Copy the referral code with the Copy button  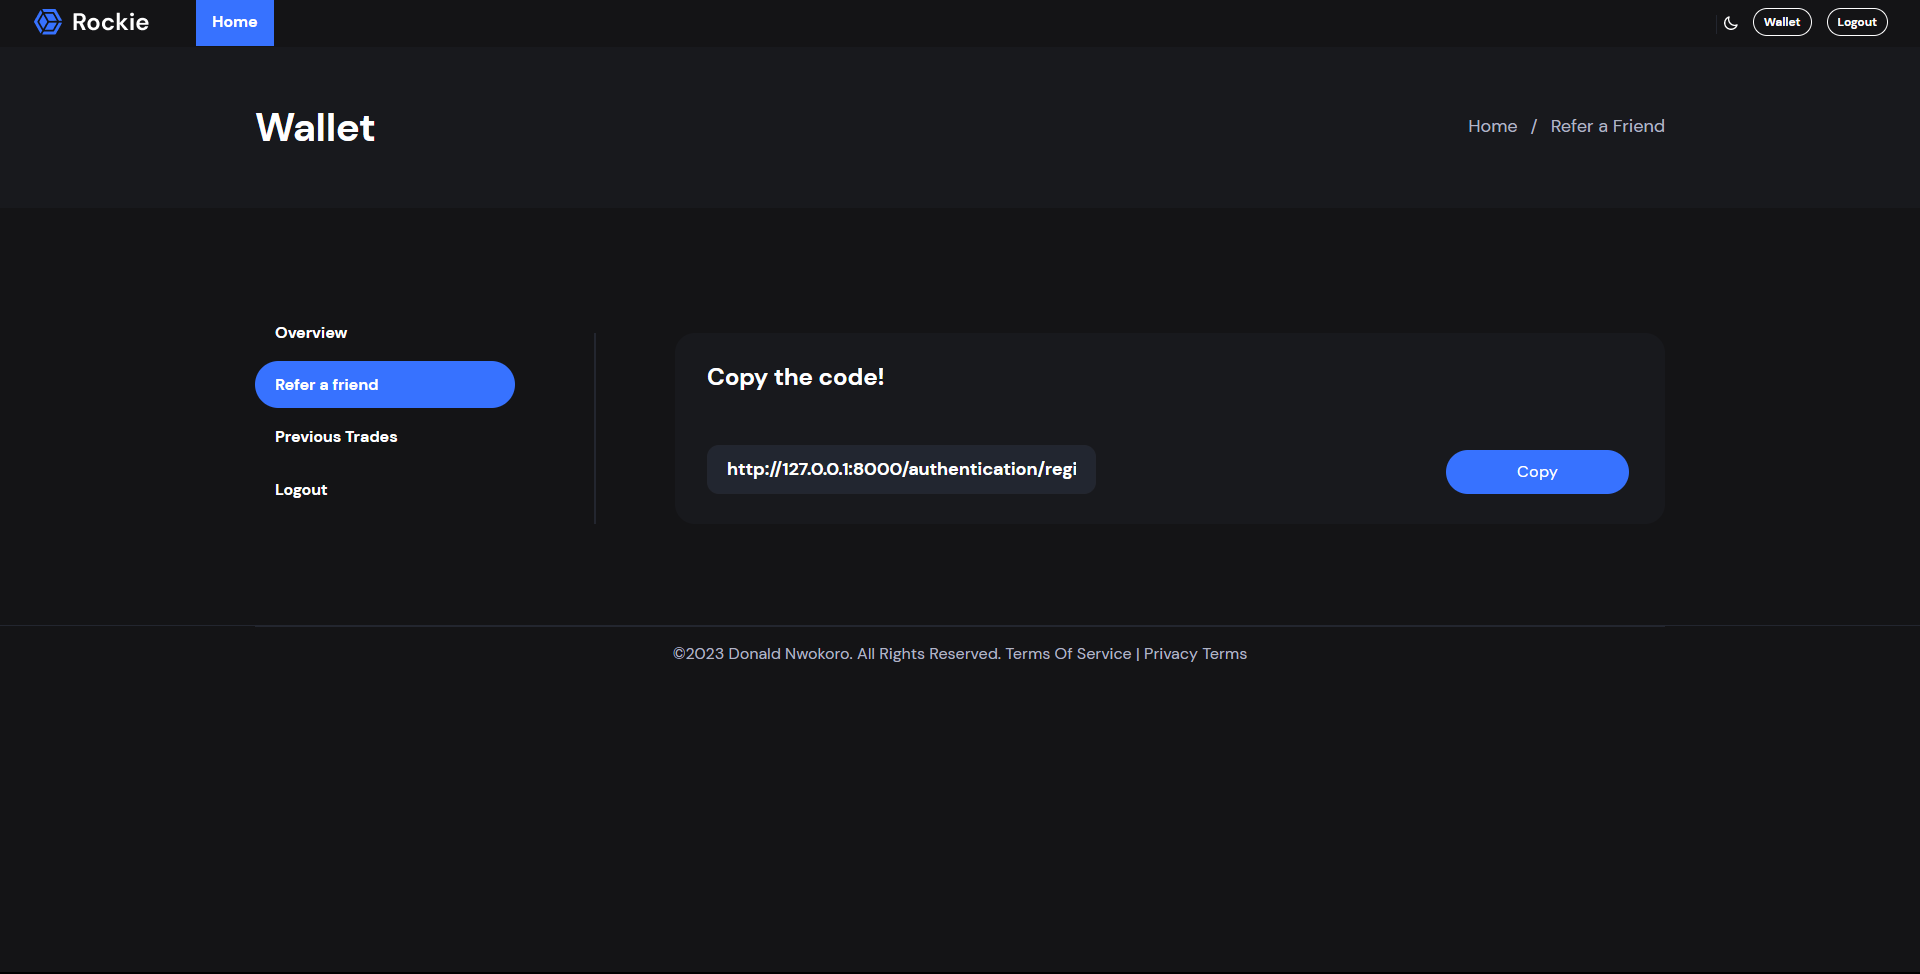pyautogui.click(x=1537, y=472)
